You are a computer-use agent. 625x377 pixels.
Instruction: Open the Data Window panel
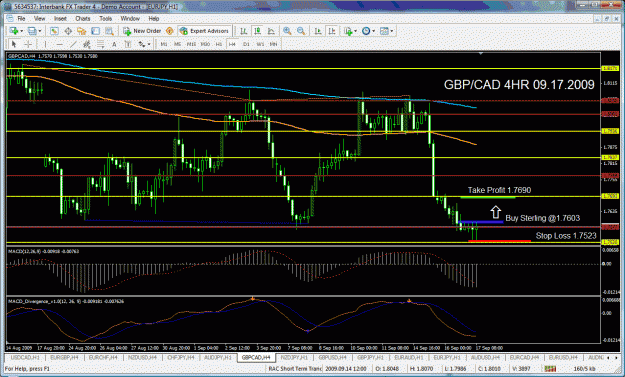pyautogui.click(x=68, y=31)
